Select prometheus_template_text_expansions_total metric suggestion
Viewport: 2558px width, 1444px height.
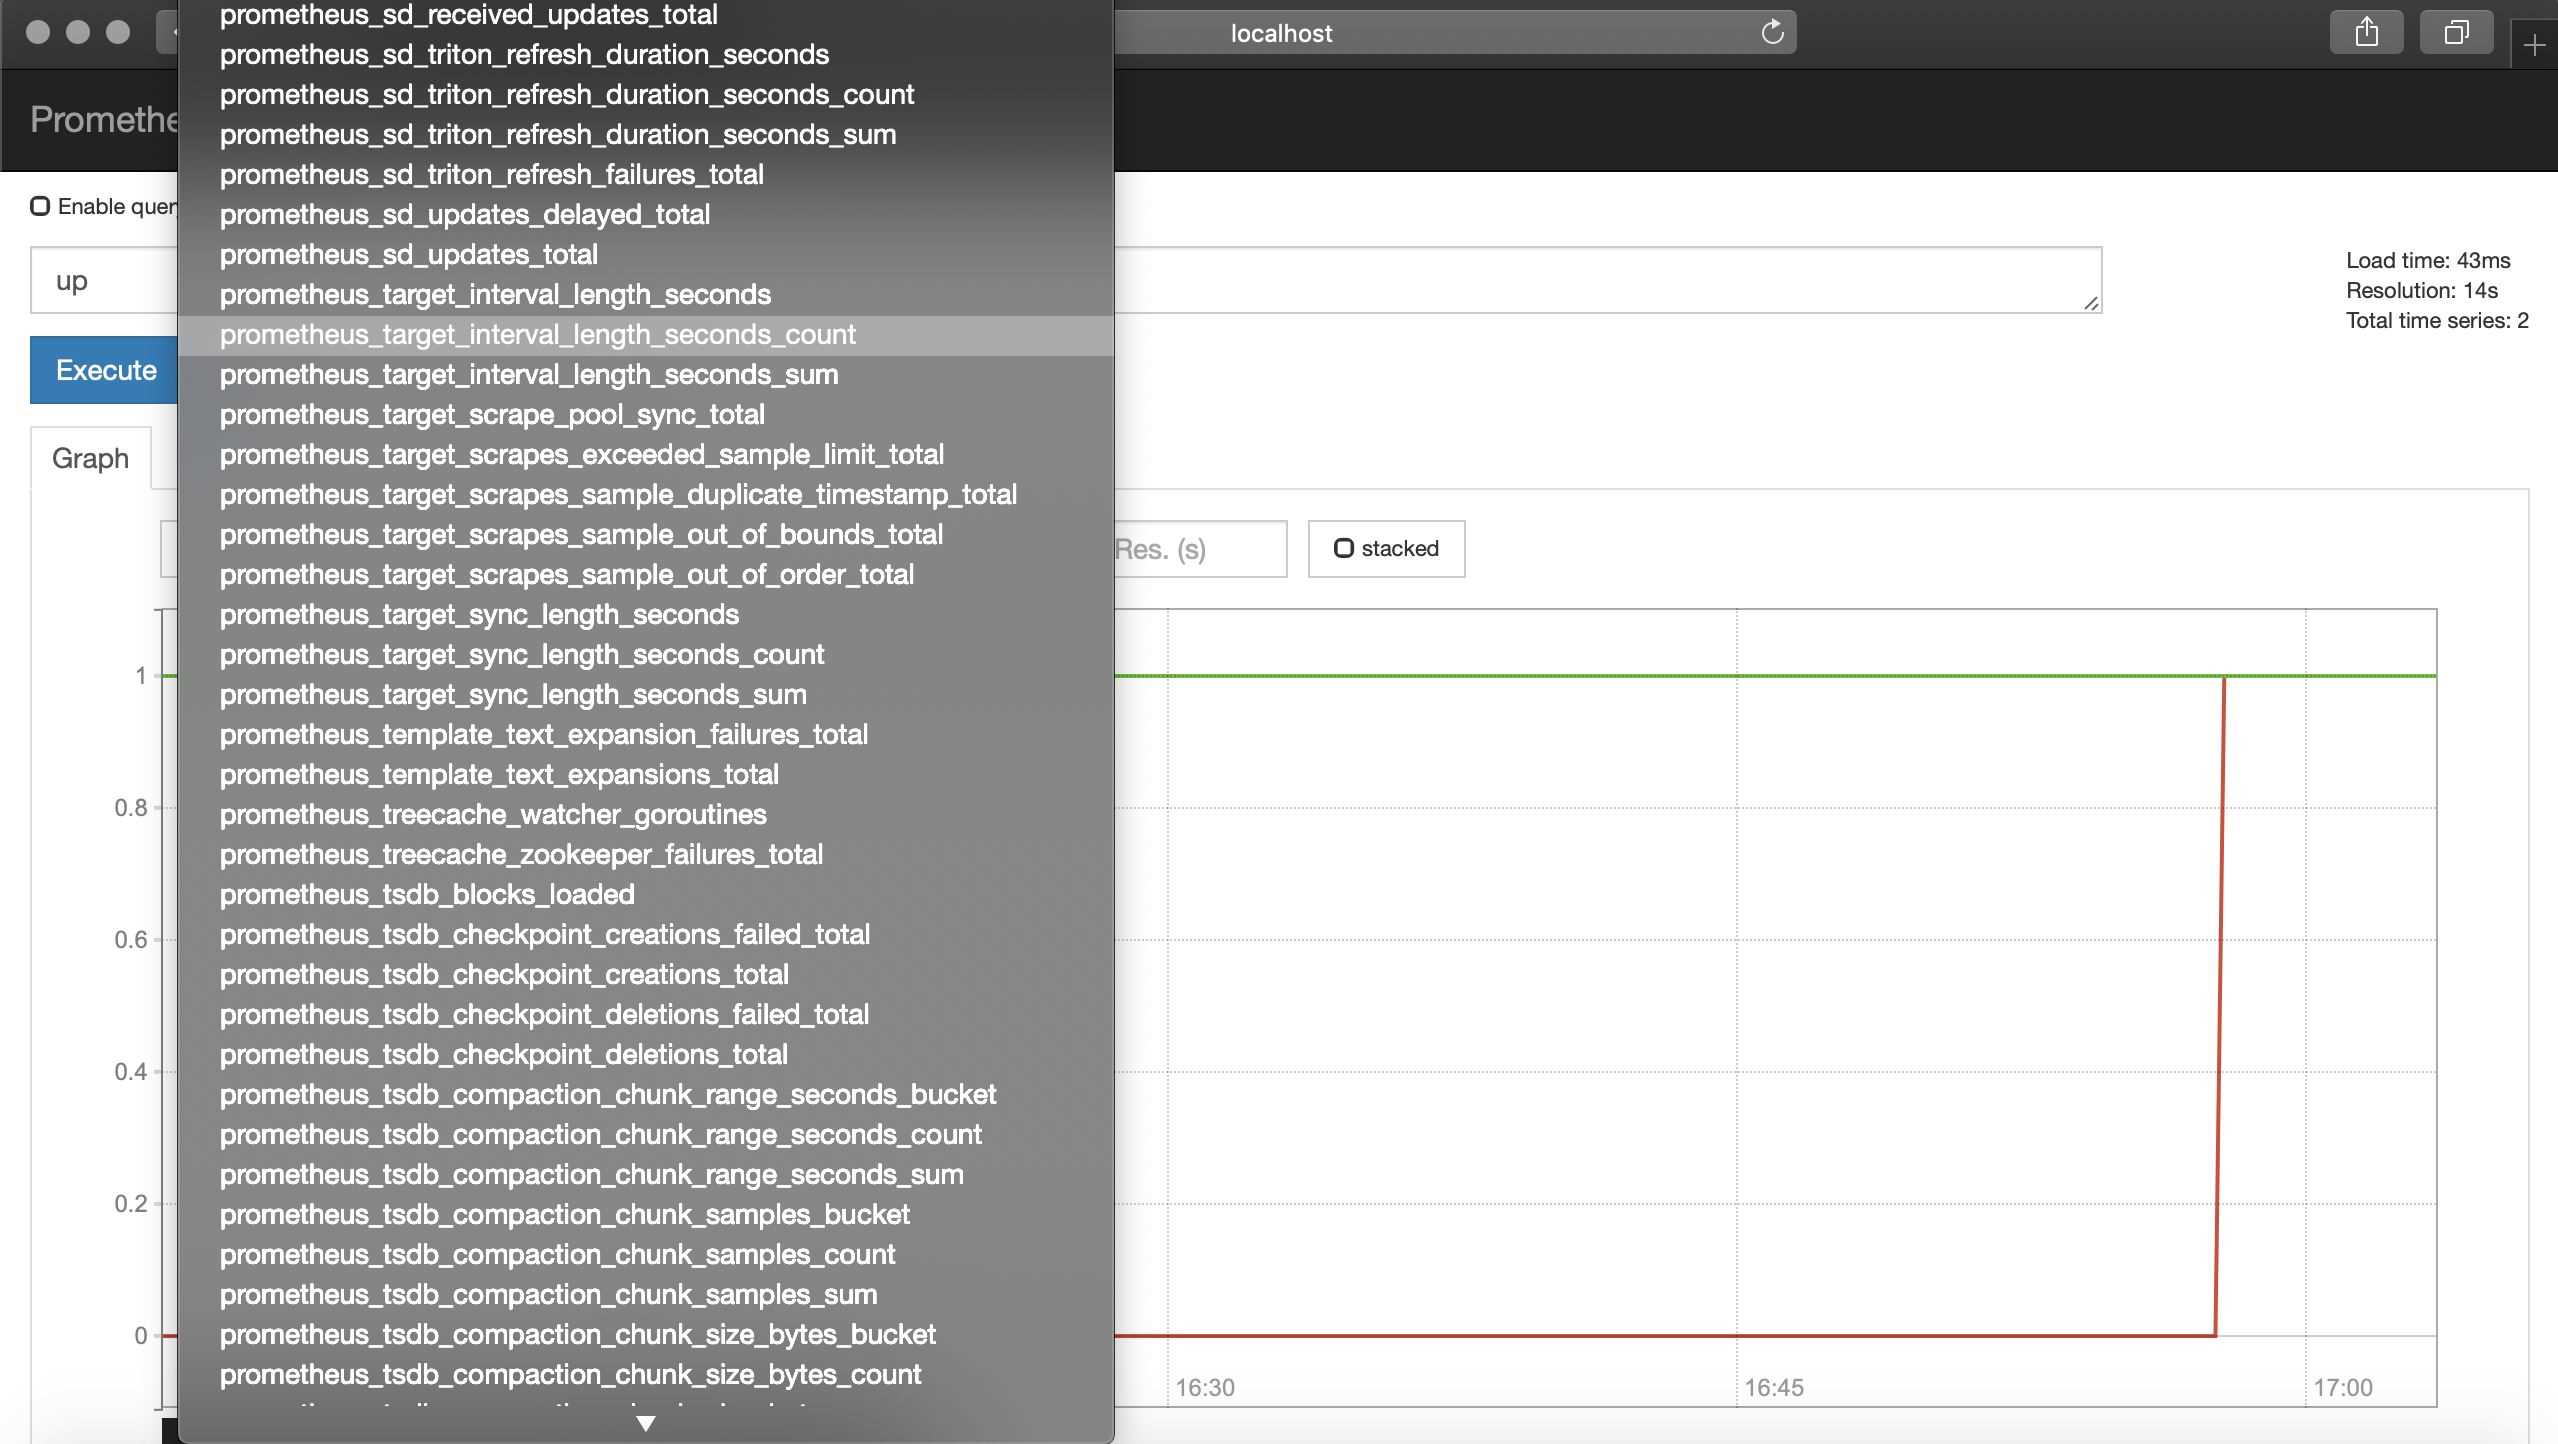tap(499, 774)
